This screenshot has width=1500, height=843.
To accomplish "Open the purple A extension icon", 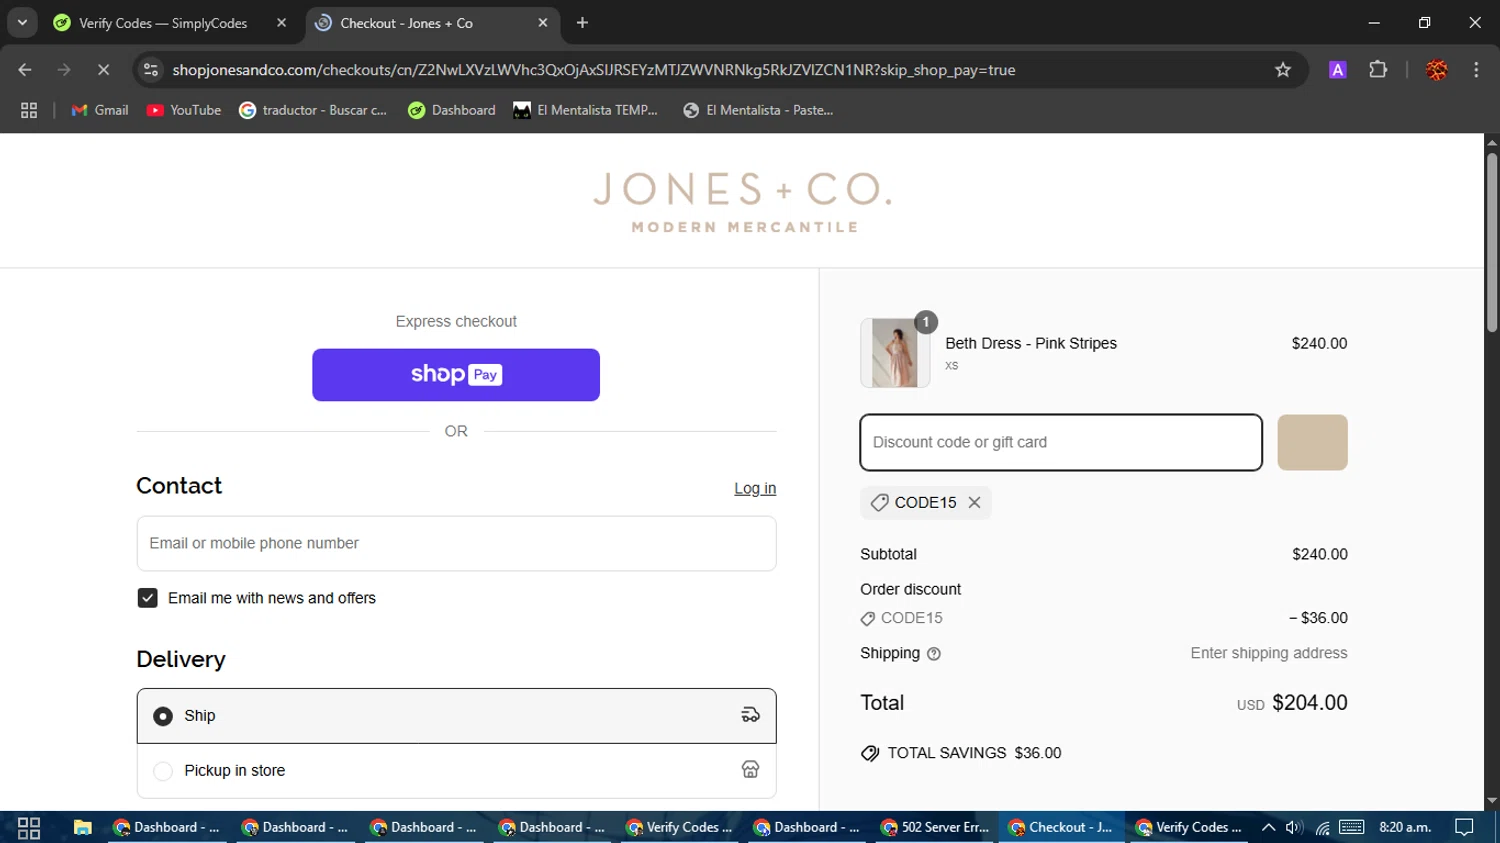I will pyautogui.click(x=1337, y=70).
